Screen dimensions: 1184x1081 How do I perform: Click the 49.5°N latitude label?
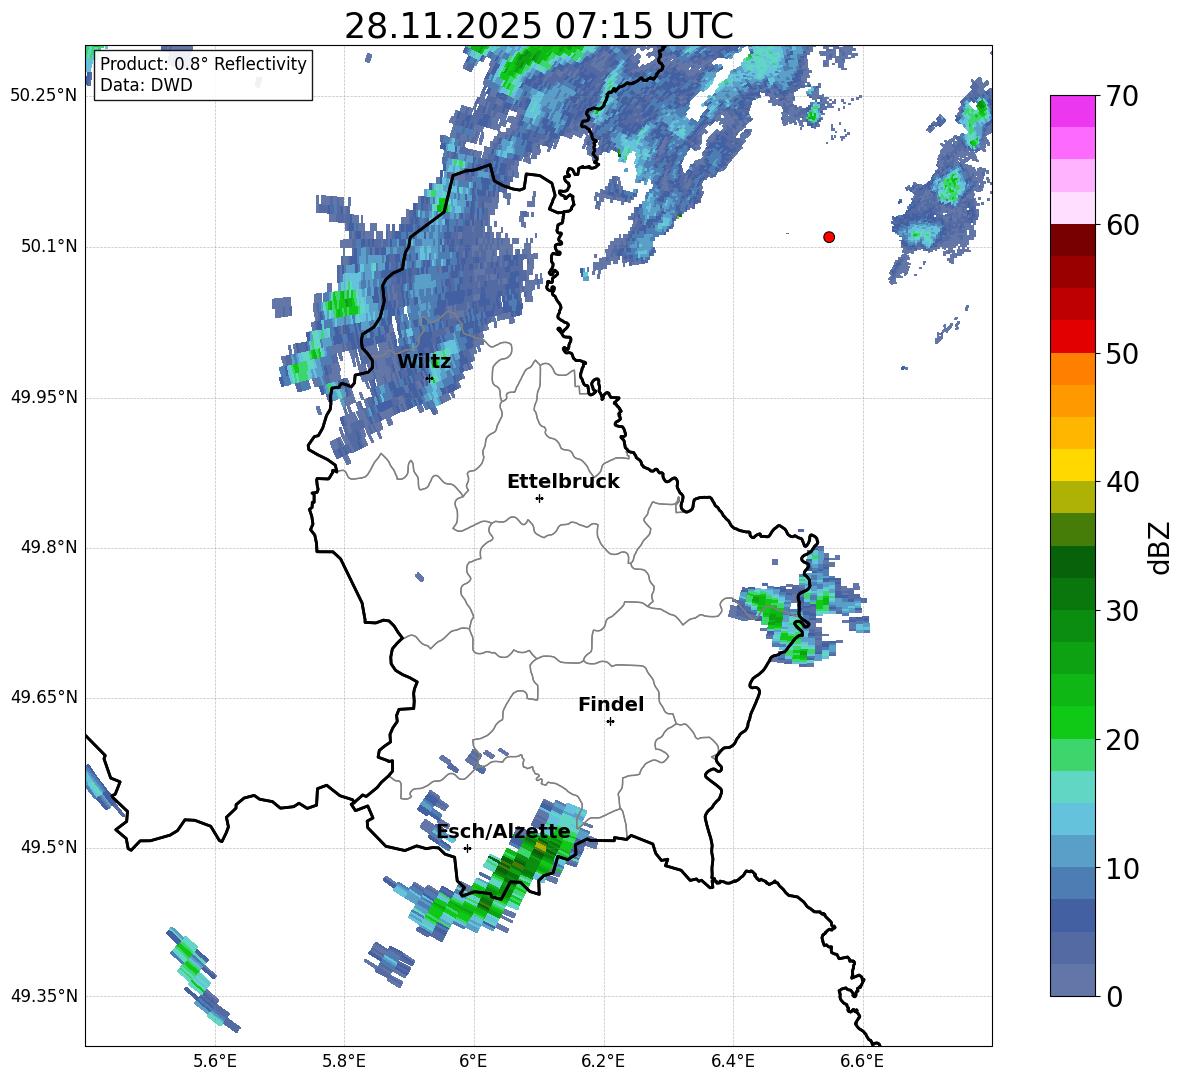(x=49, y=848)
